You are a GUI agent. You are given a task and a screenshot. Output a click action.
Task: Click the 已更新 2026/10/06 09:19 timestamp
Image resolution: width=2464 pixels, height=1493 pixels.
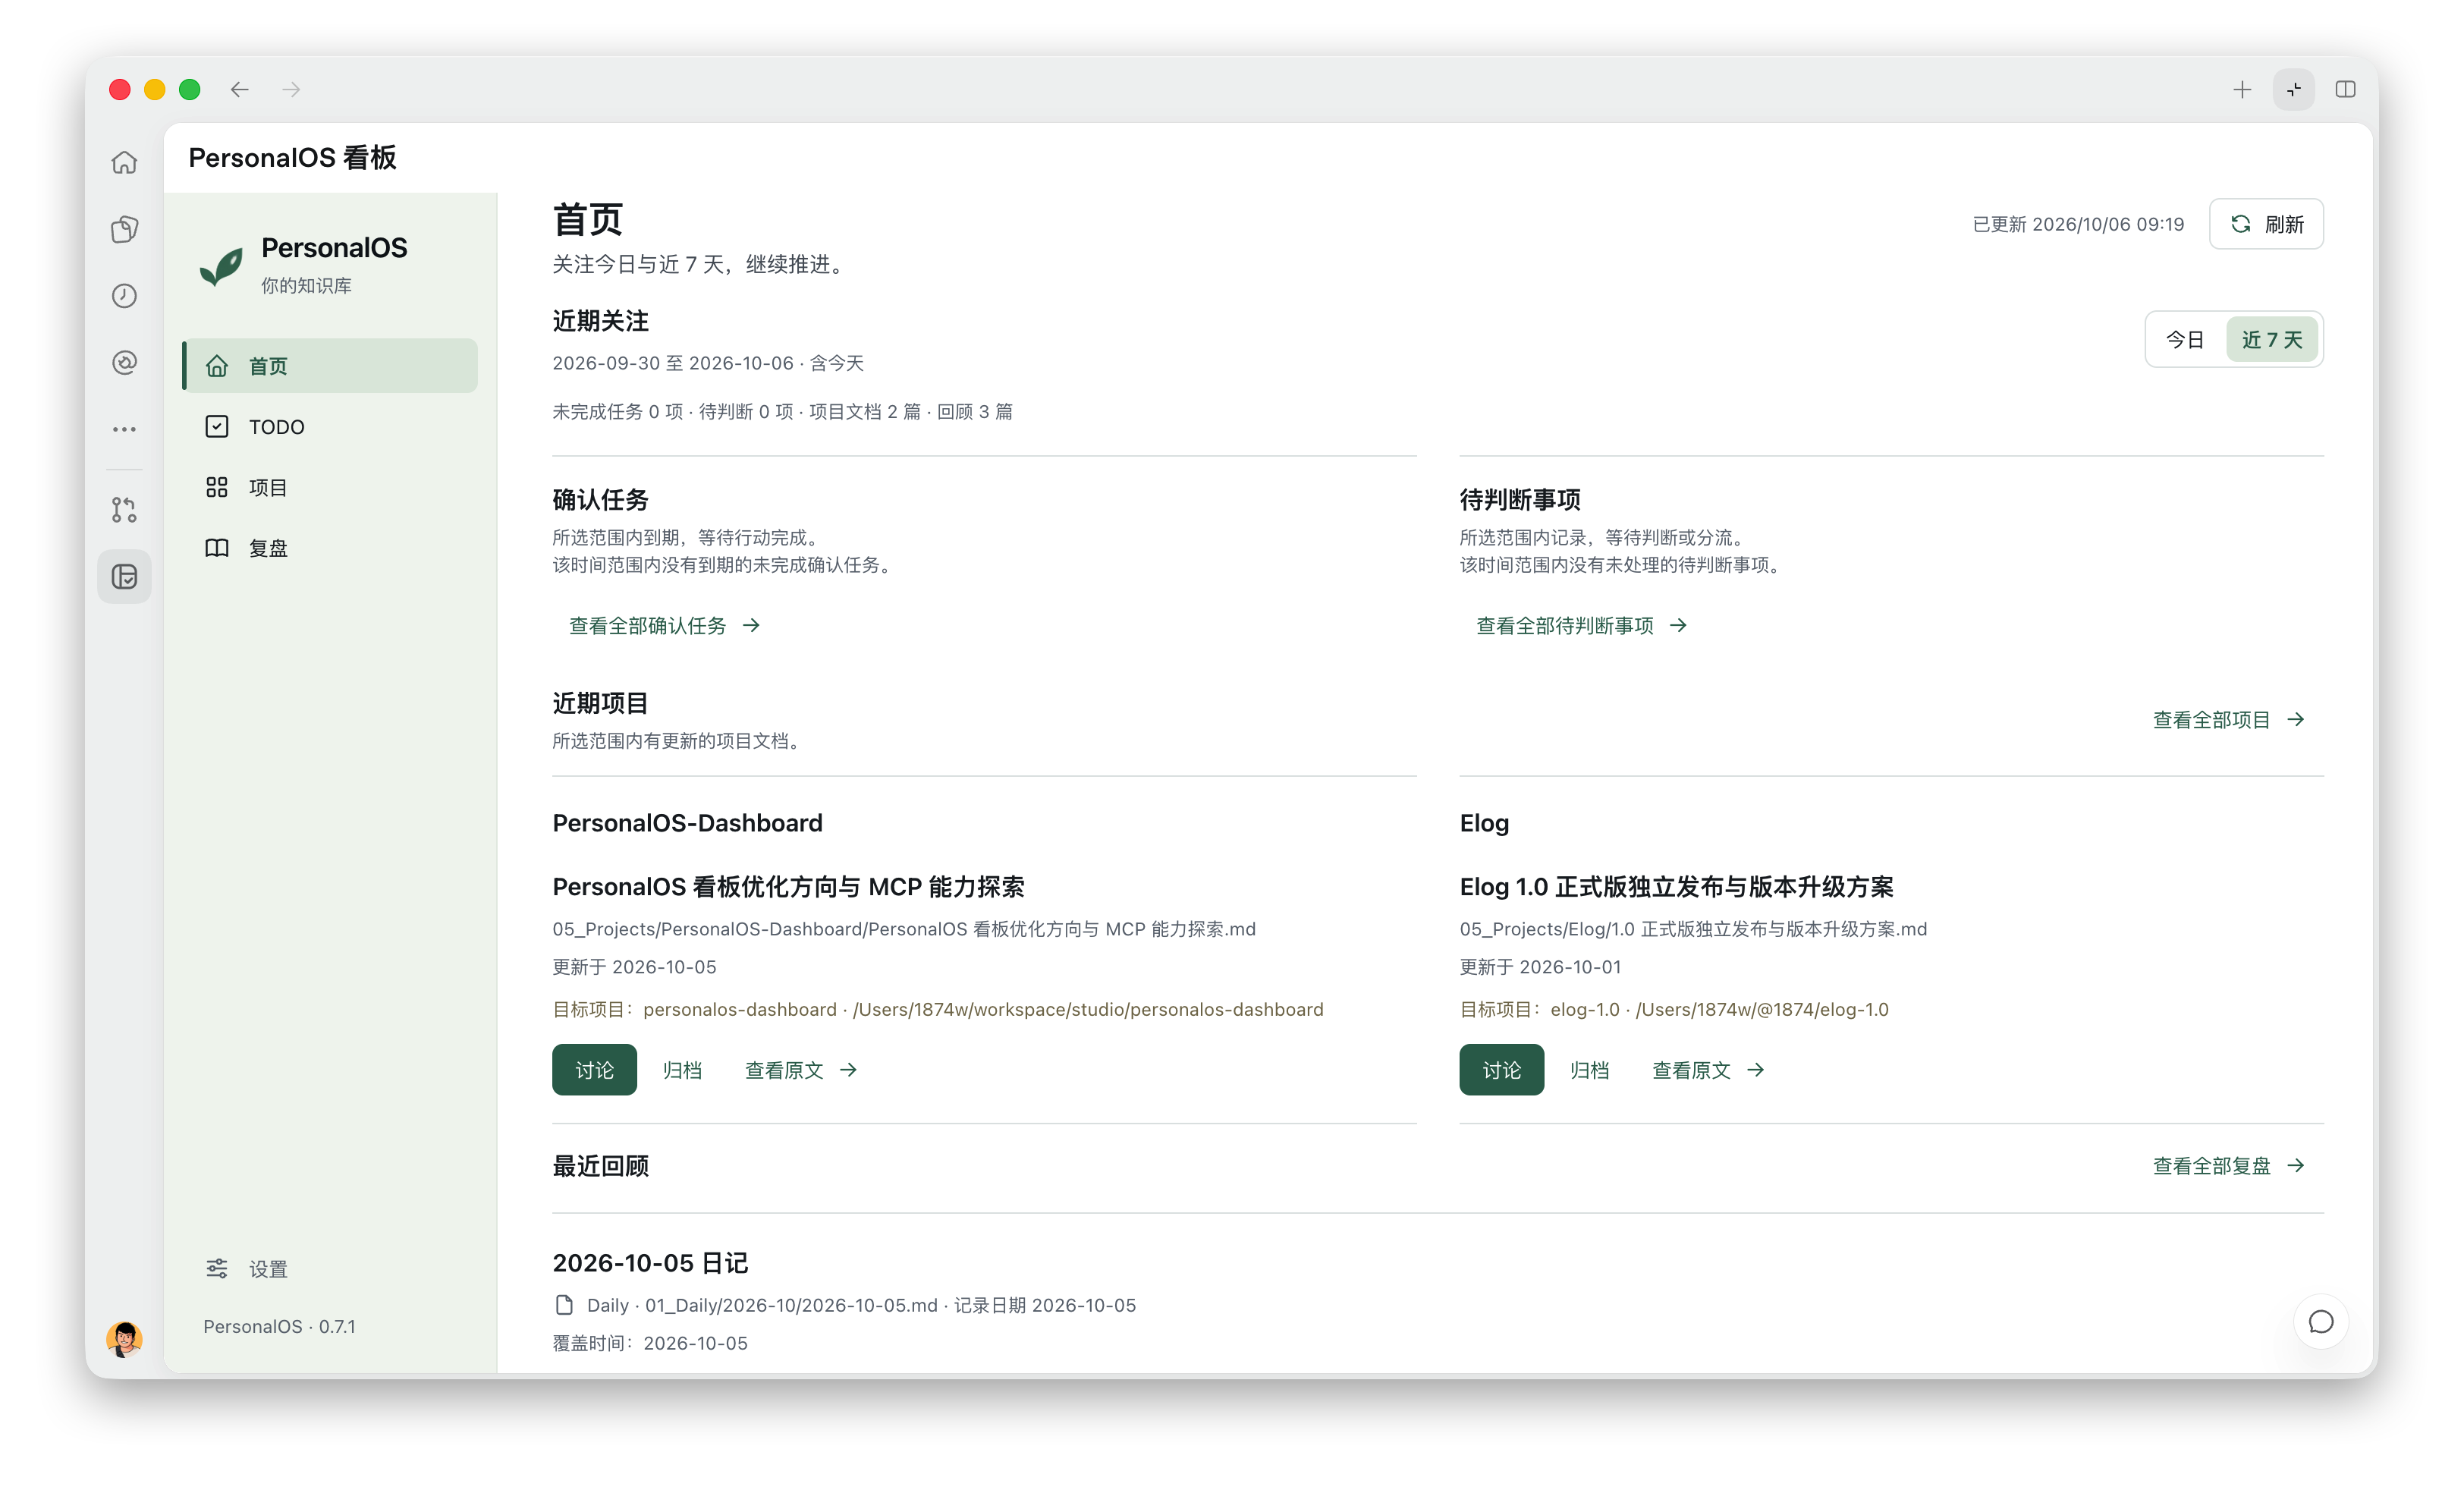coord(2078,224)
